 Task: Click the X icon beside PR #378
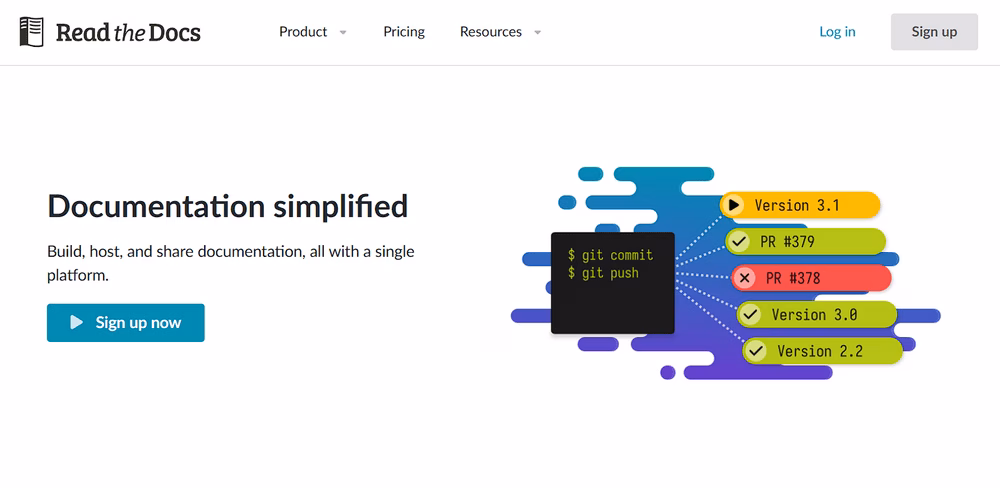tap(744, 278)
